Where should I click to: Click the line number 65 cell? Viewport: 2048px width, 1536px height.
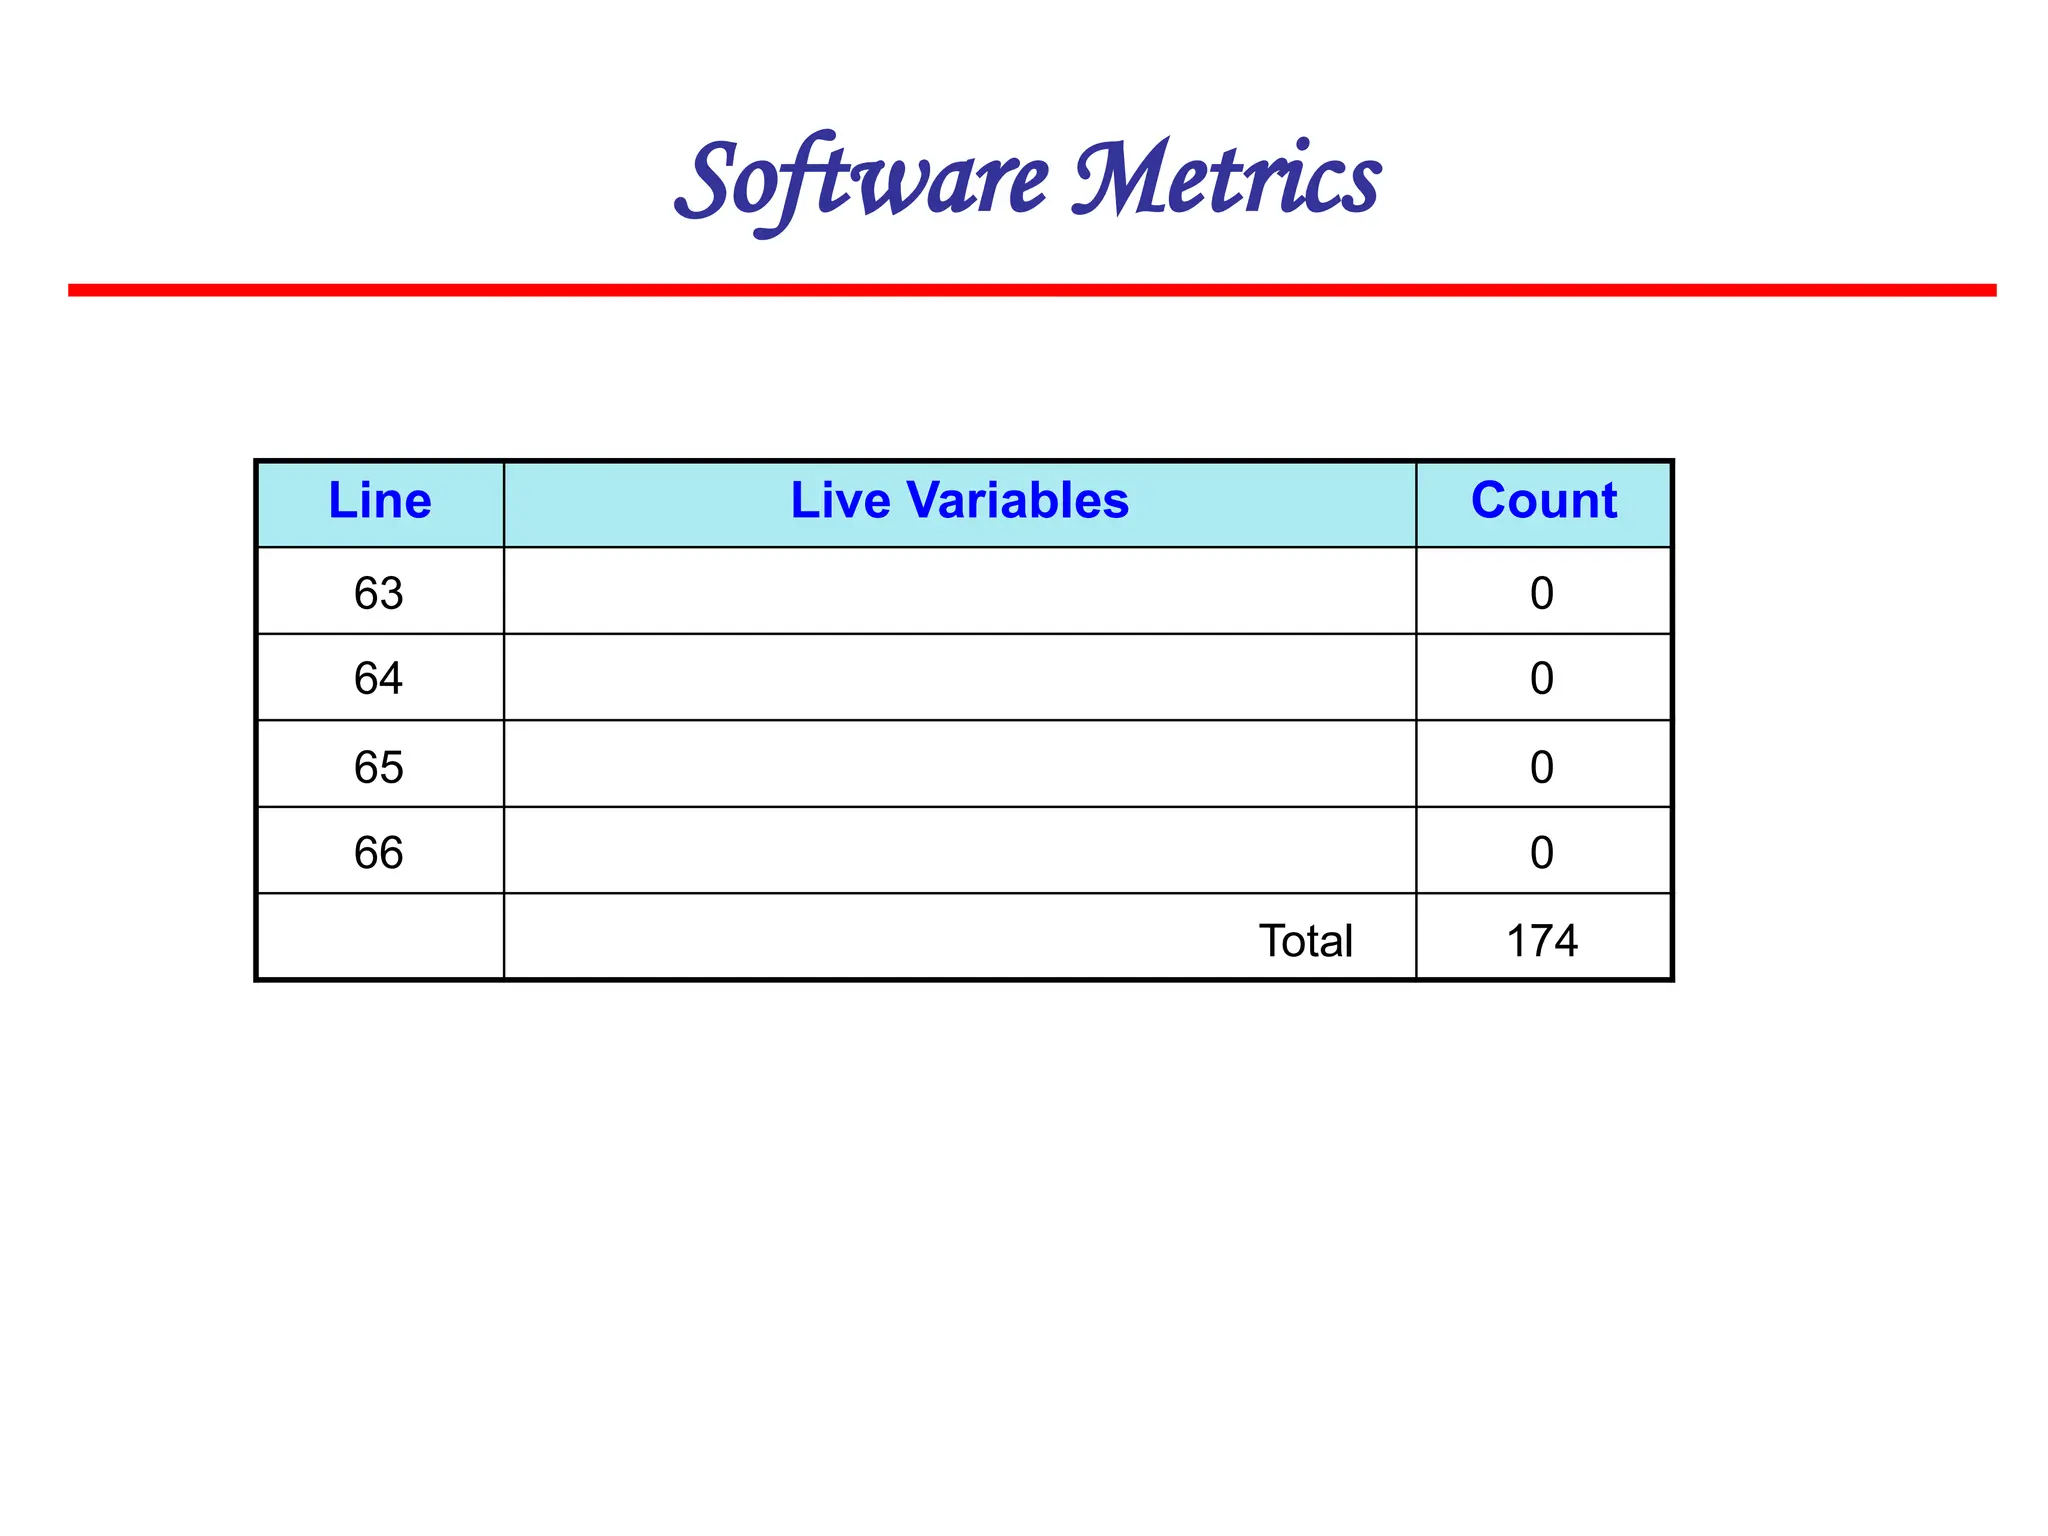(379, 767)
